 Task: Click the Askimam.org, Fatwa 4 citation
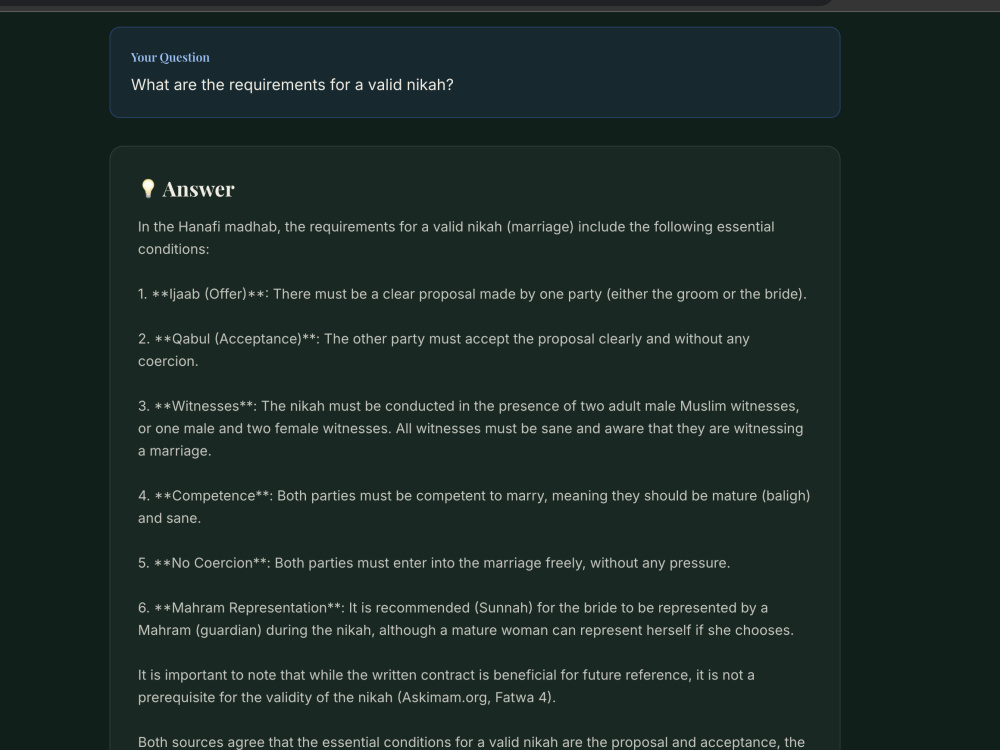pos(476,697)
